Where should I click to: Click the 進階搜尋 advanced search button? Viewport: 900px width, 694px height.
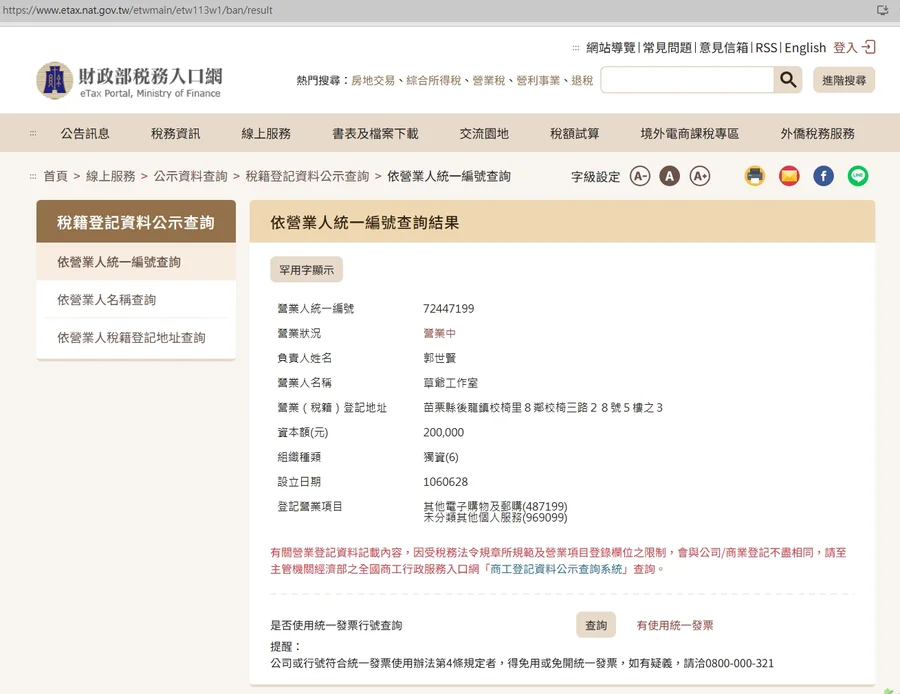(844, 80)
